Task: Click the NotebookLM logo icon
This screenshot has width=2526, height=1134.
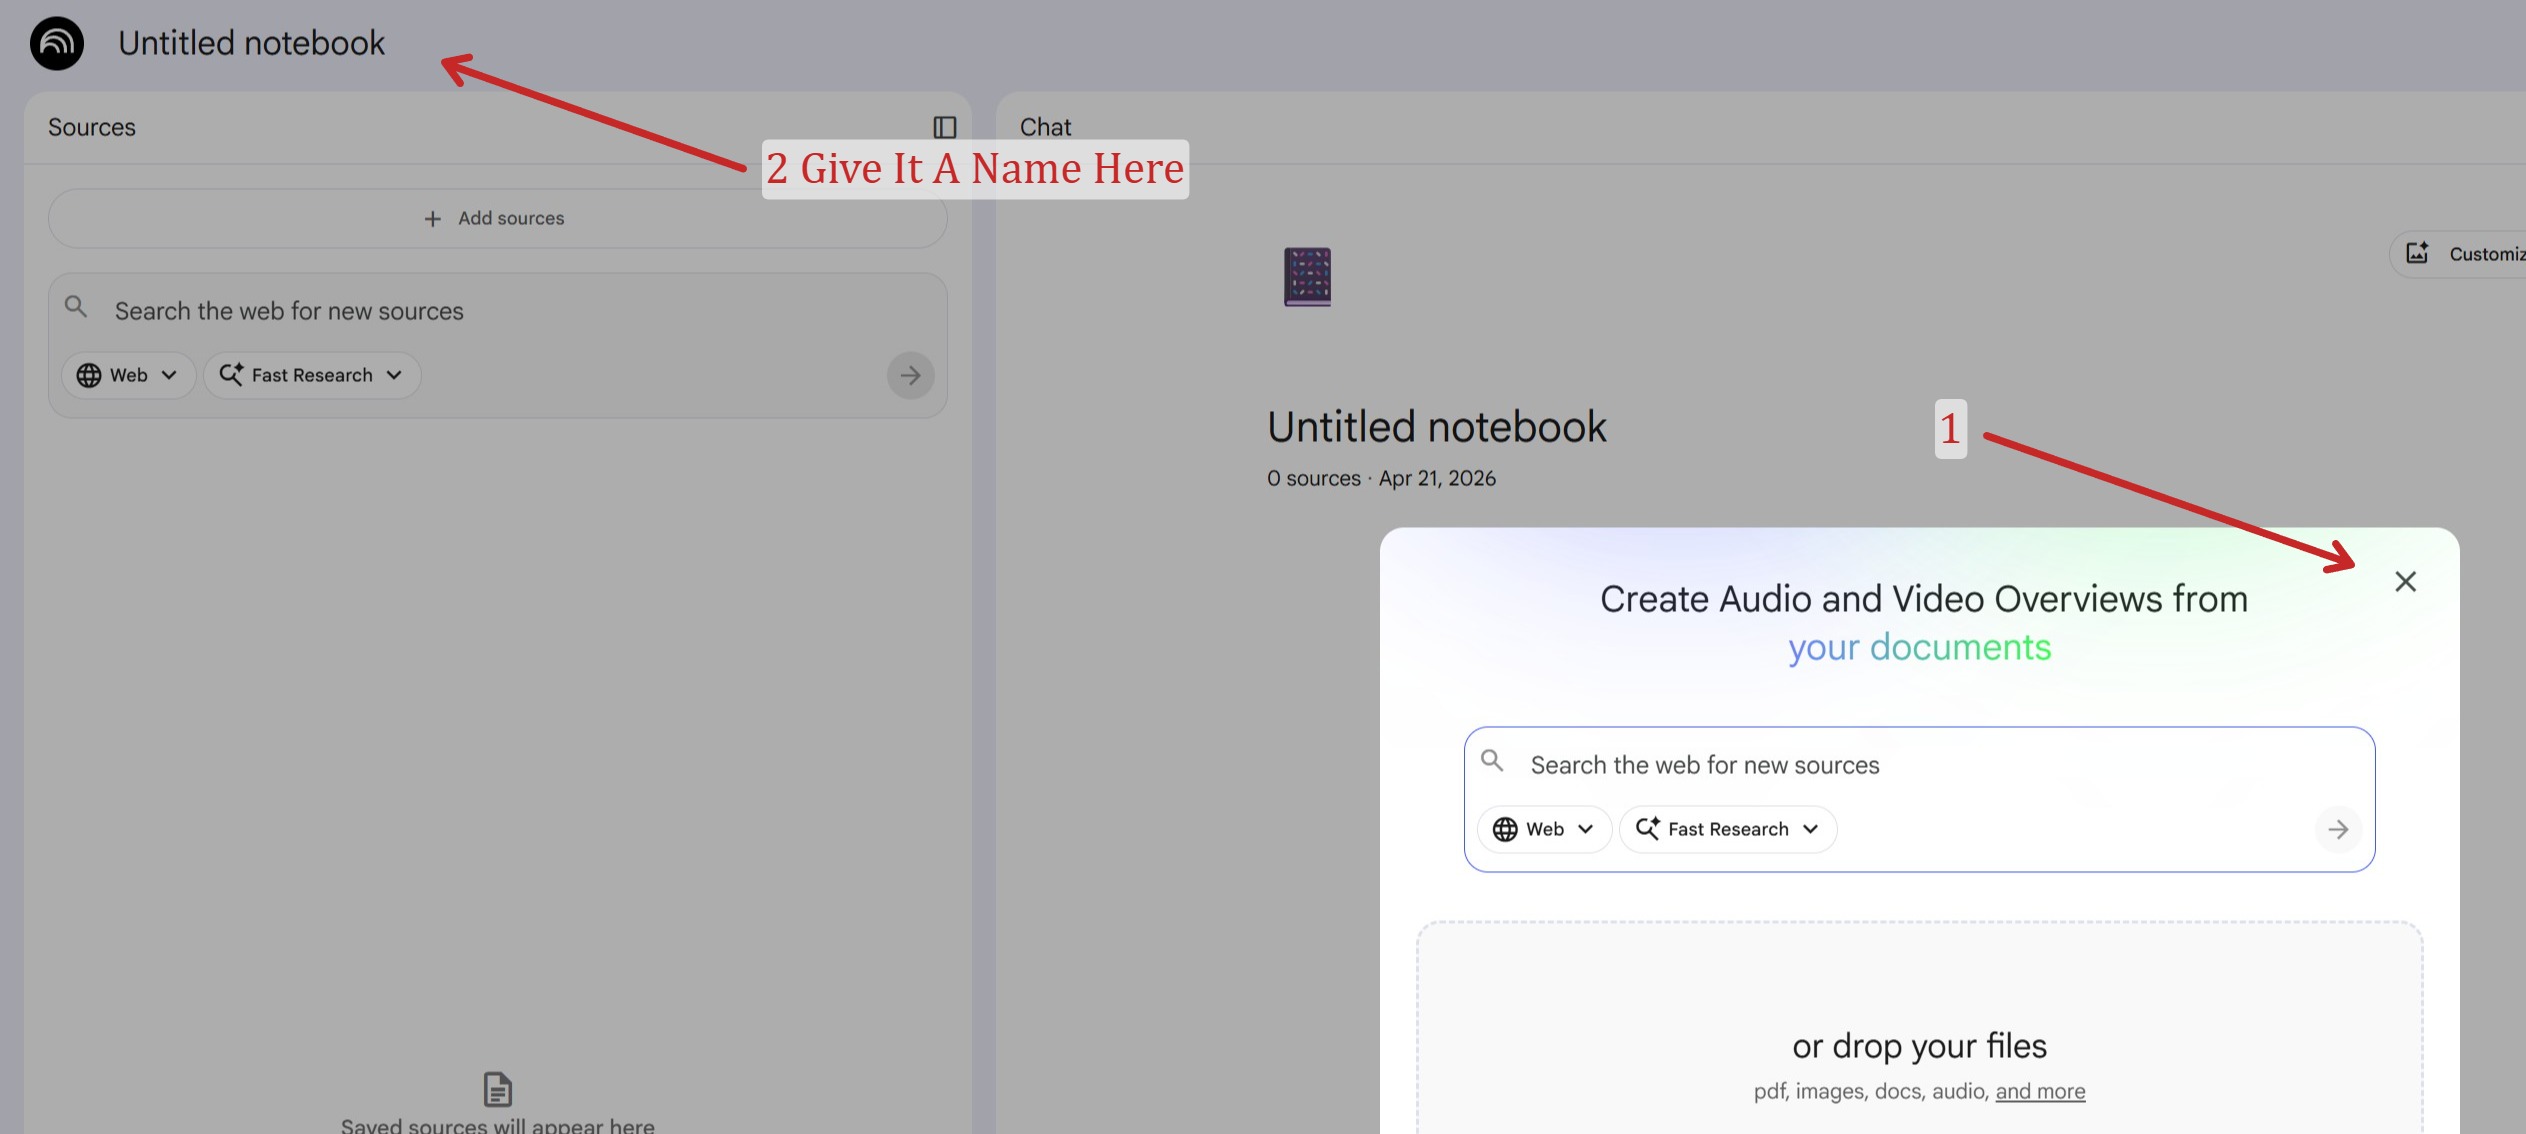Action: click(x=56, y=43)
